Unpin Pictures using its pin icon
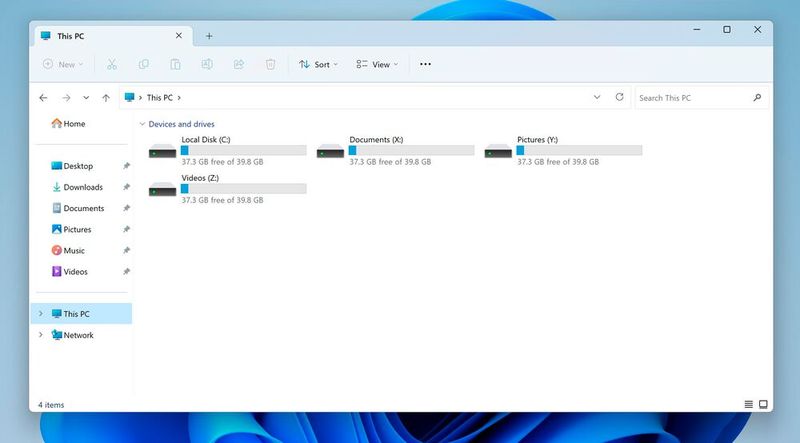Viewport: 800px width, 443px height. point(127,230)
